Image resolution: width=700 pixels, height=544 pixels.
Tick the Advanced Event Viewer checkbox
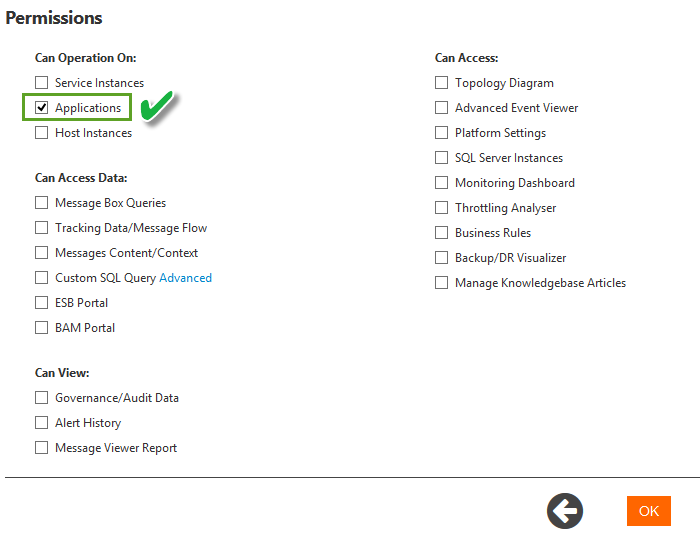pos(442,108)
